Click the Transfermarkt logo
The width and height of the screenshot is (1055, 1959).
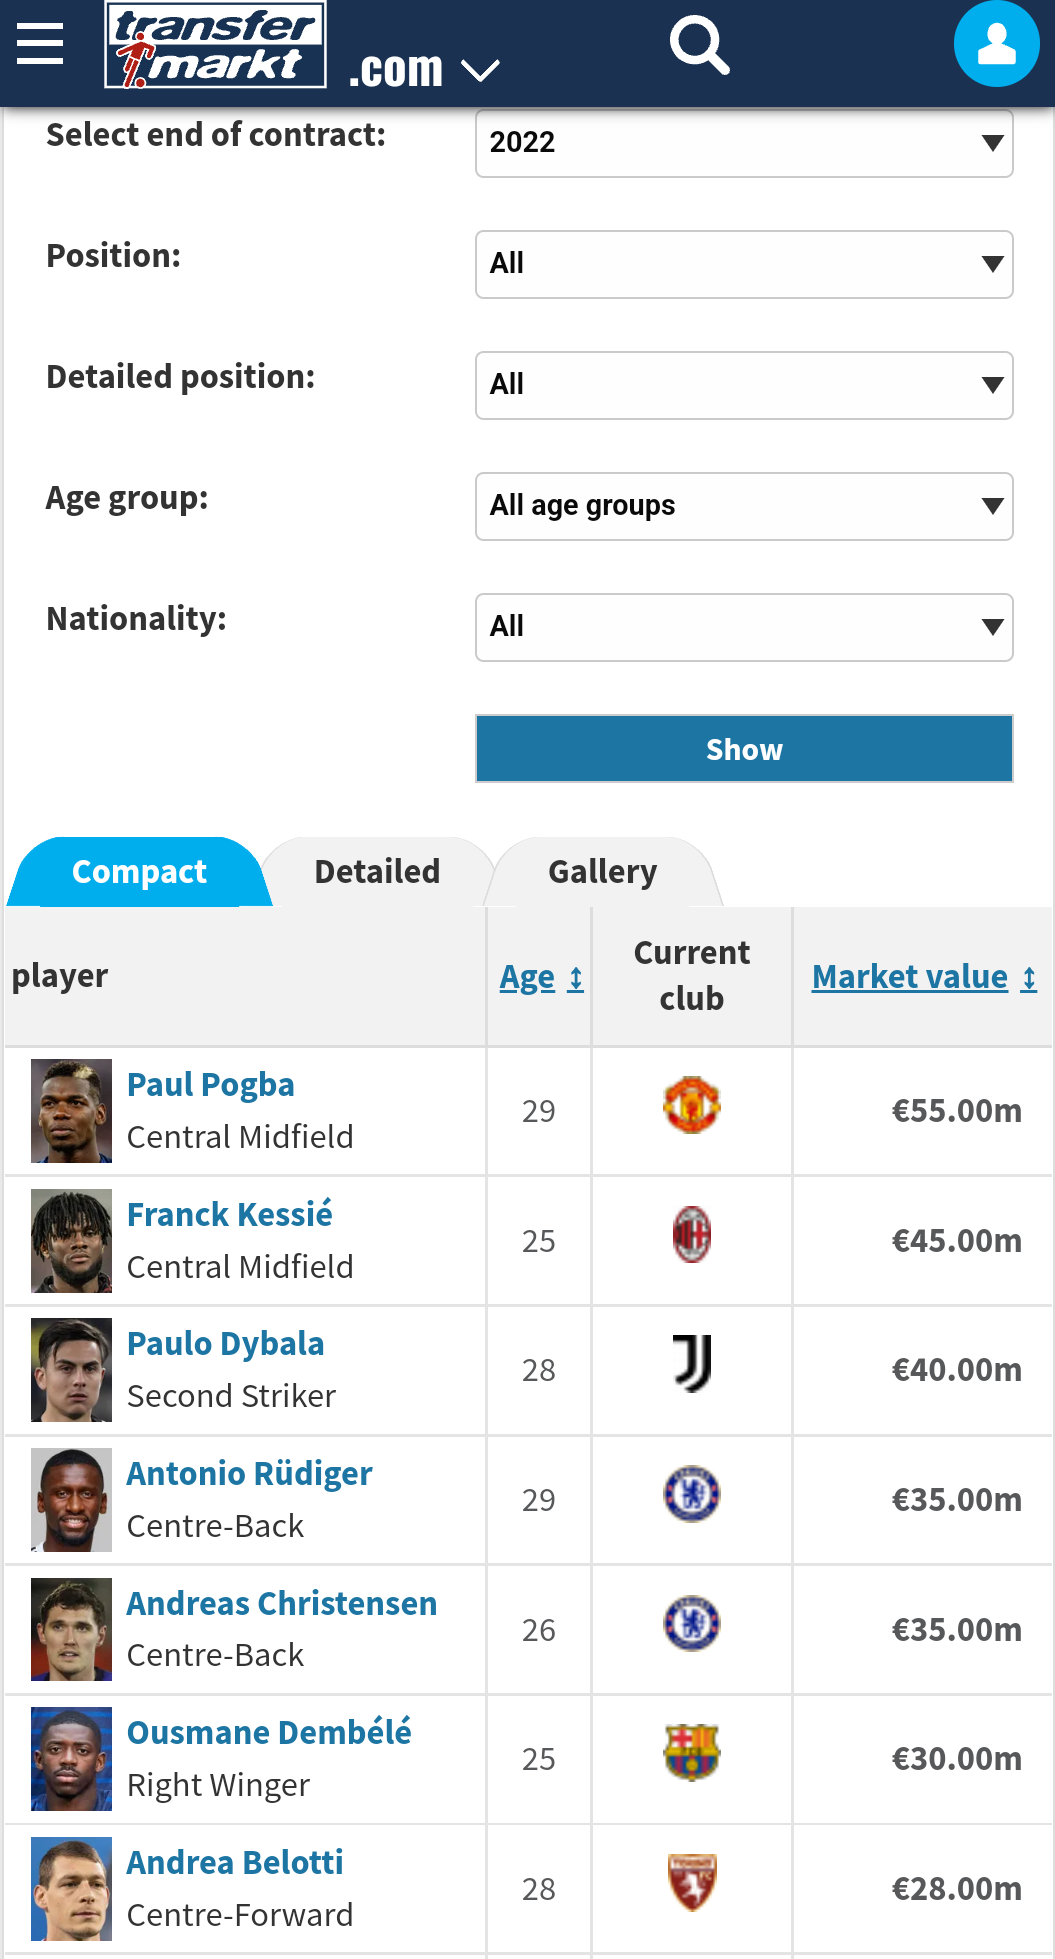pyautogui.click(x=216, y=46)
